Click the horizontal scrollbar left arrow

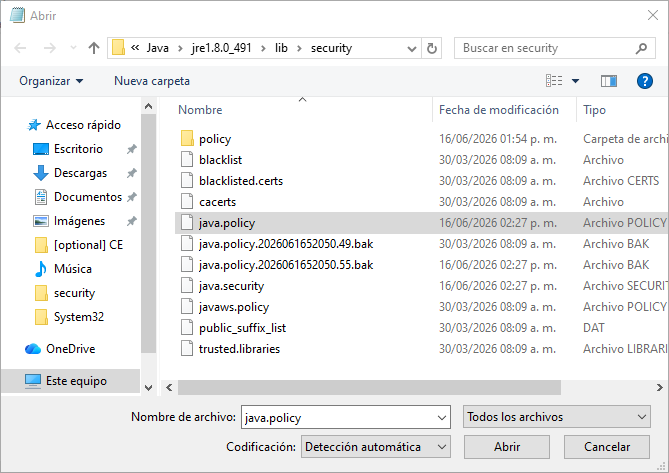[x=169, y=387]
